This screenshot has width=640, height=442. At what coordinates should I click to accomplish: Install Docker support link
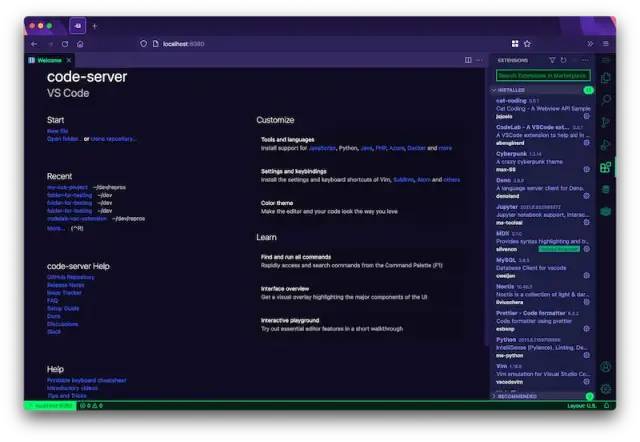coord(416,148)
